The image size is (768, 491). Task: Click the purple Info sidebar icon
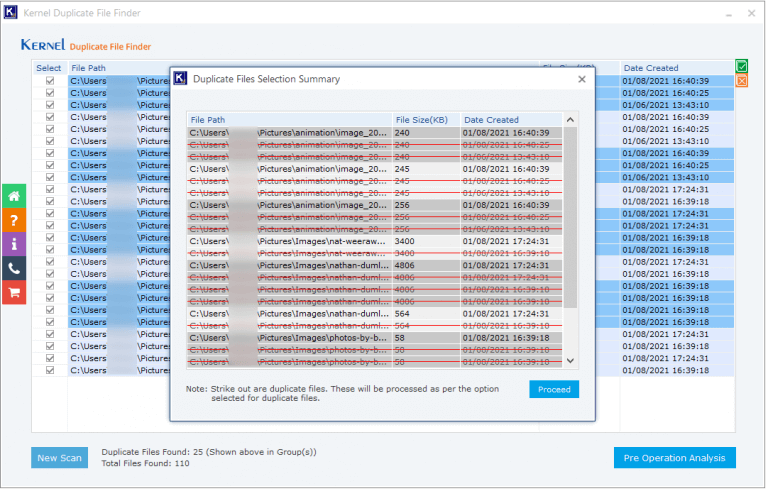click(x=14, y=244)
